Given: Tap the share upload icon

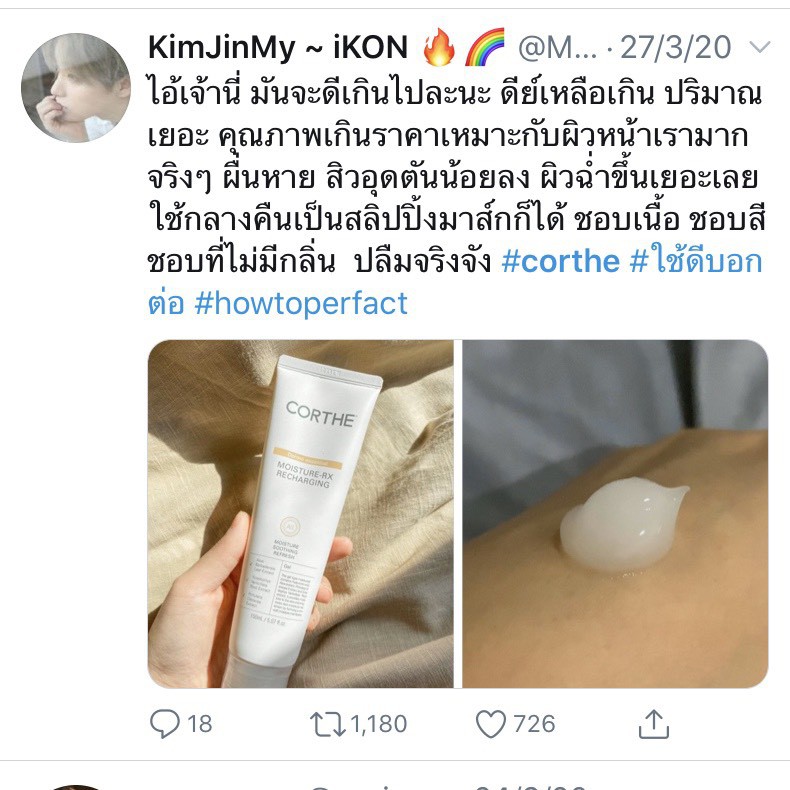Looking at the screenshot, I should [653, 724].
